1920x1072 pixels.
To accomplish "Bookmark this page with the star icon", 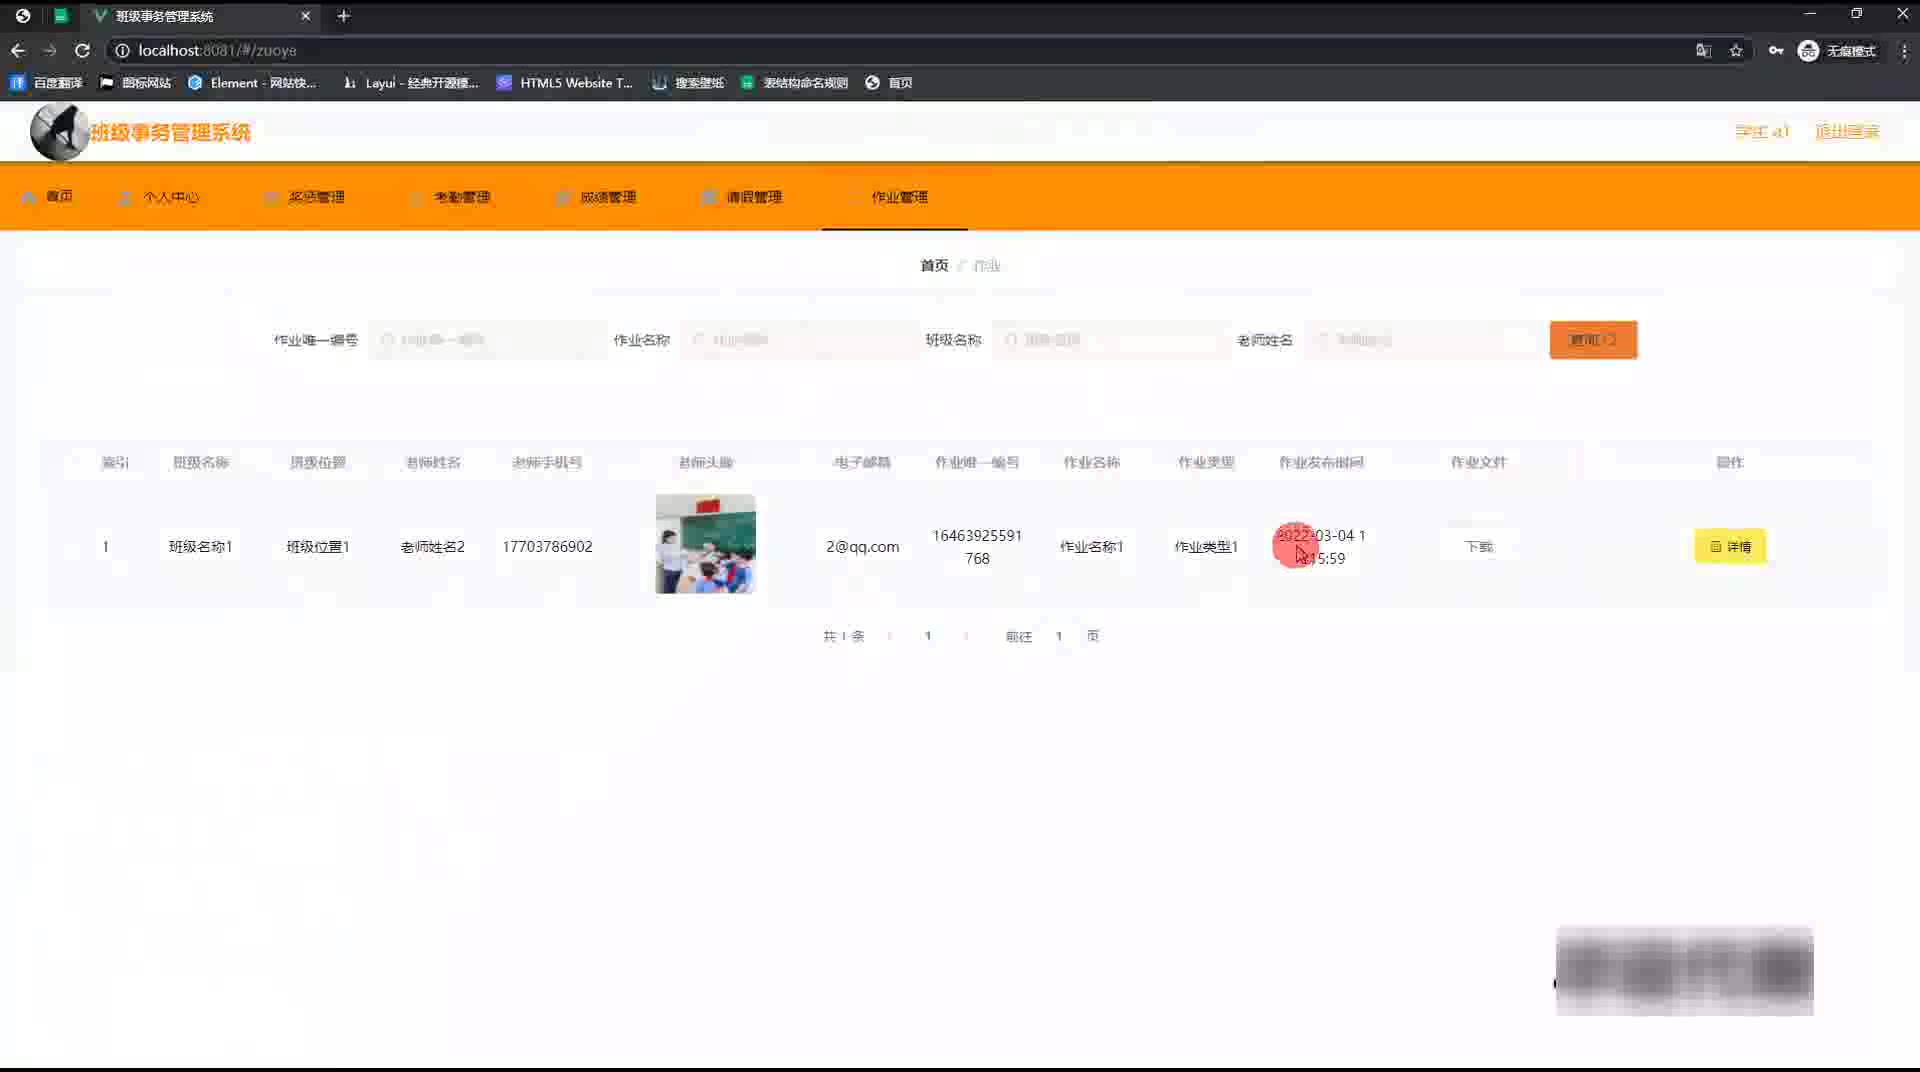I will coord(1736,50).
